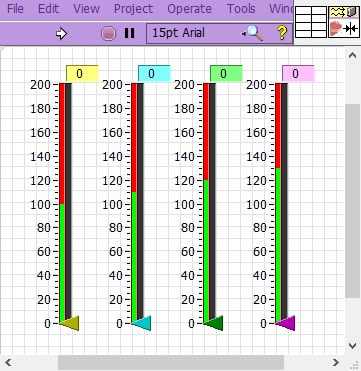Image resolution: width=361 pixels, height=371 pixels.
Task: Click the cyan slider pointer
Action: [x=143, y=323]
